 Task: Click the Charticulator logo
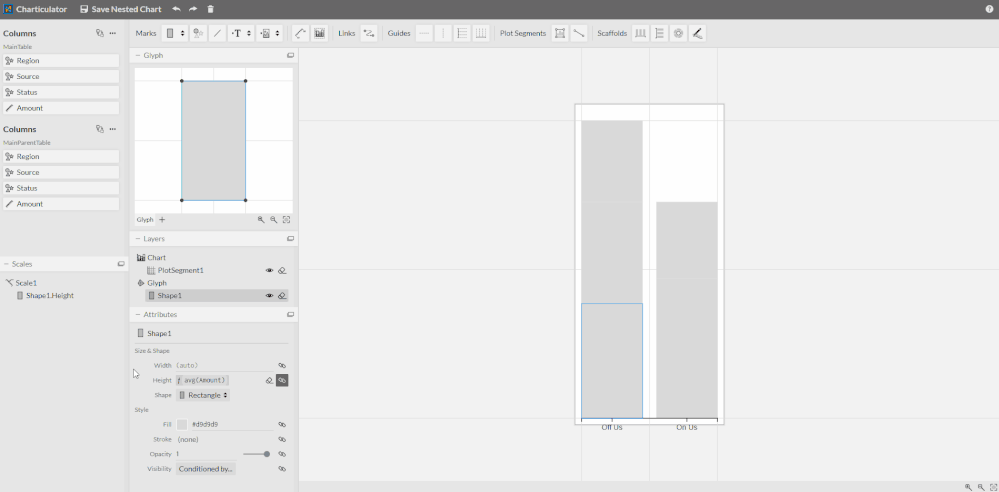8,10
